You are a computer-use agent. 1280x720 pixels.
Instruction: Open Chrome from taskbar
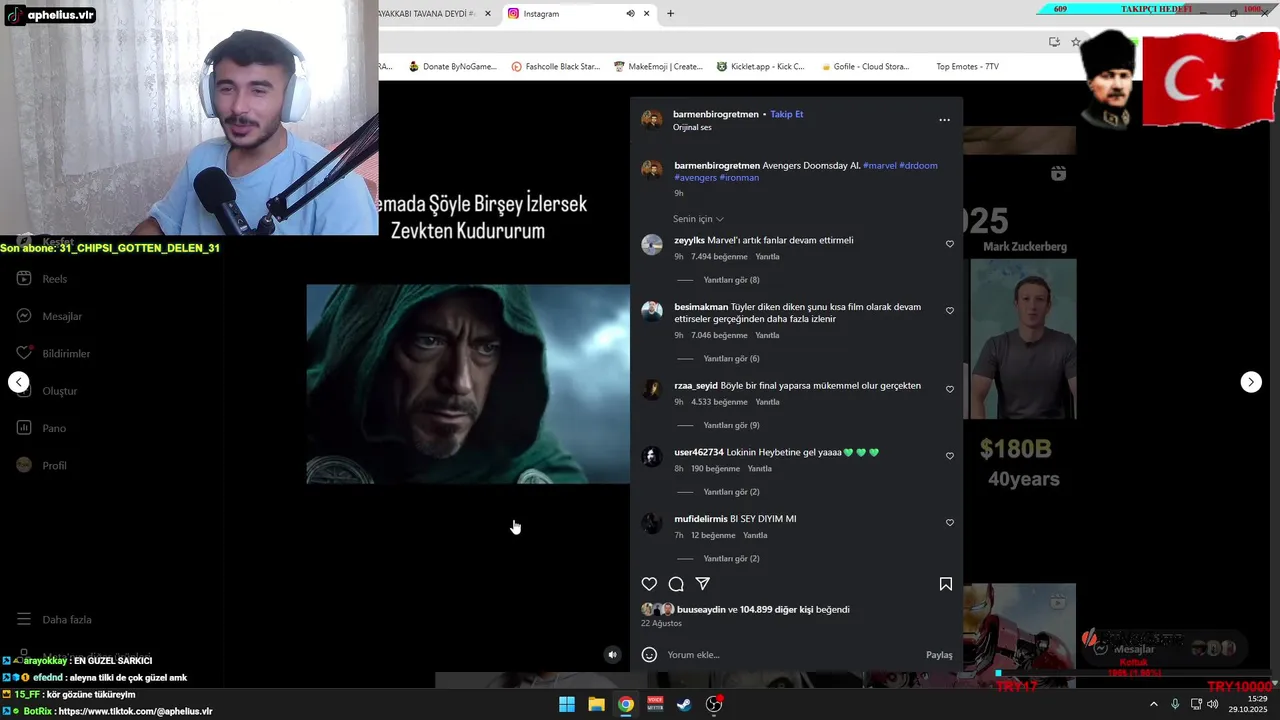pos(625,704)
